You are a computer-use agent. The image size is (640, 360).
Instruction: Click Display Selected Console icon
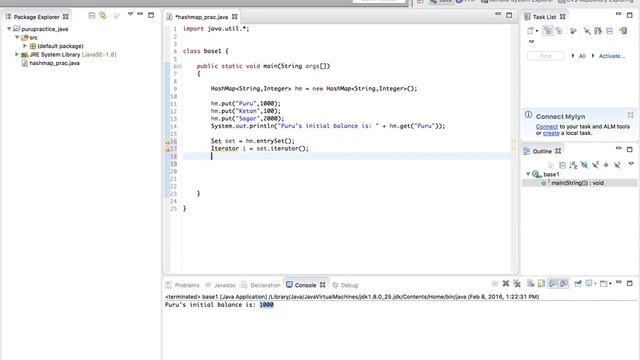589,284
